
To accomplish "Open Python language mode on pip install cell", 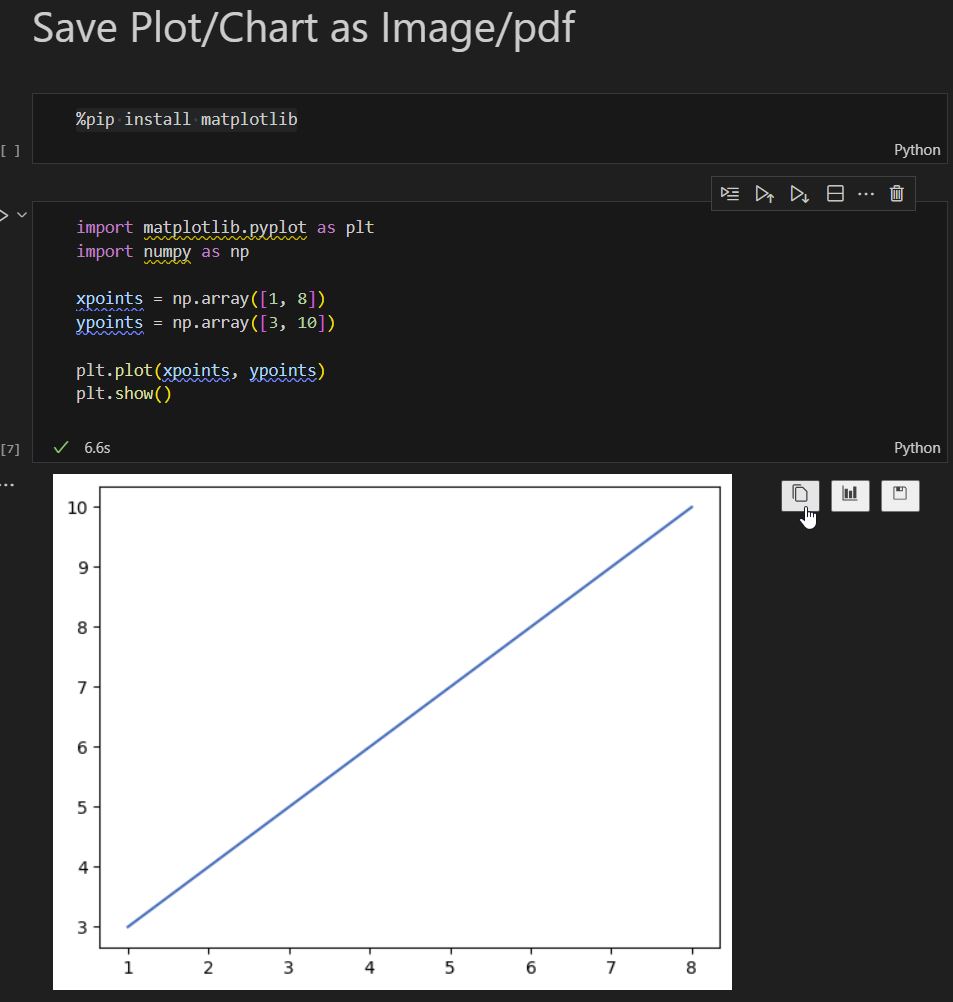I will [x=916, y=149].
